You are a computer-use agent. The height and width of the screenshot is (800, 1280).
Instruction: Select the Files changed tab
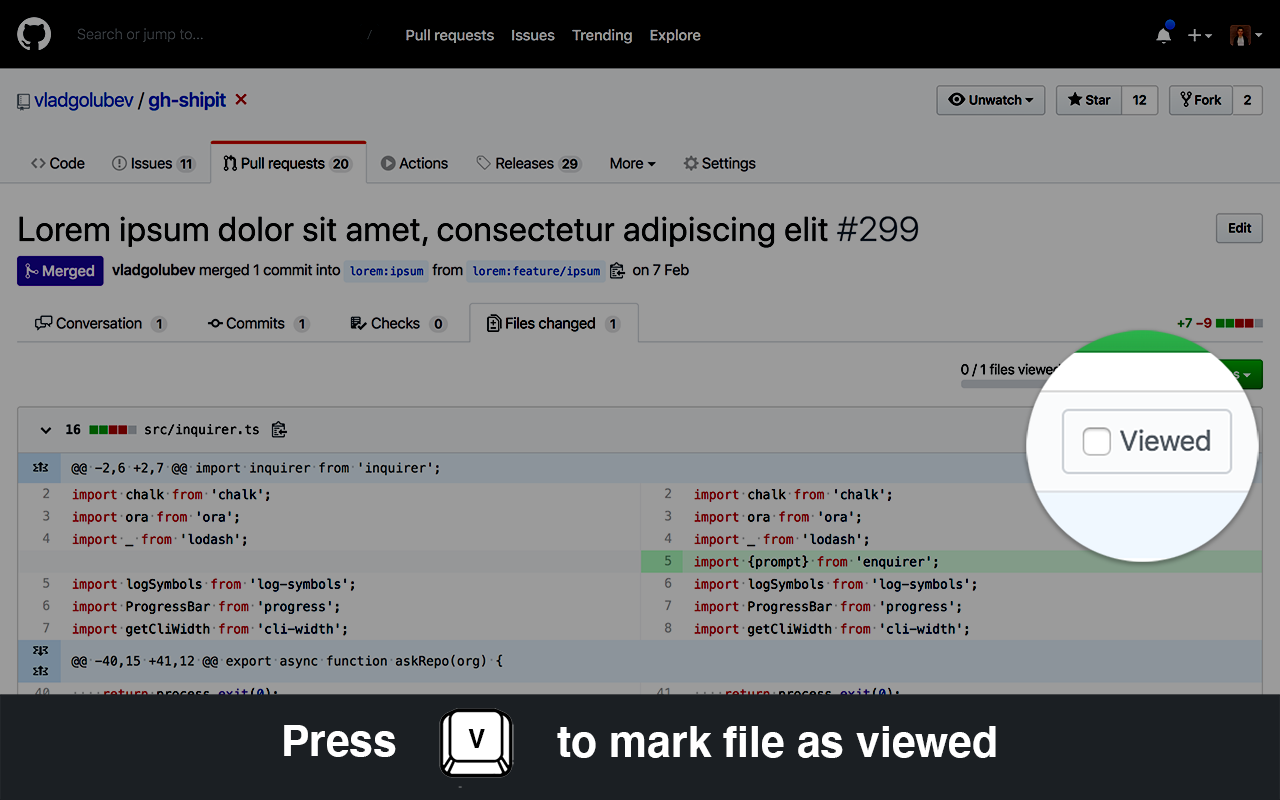tap(553, 323)
